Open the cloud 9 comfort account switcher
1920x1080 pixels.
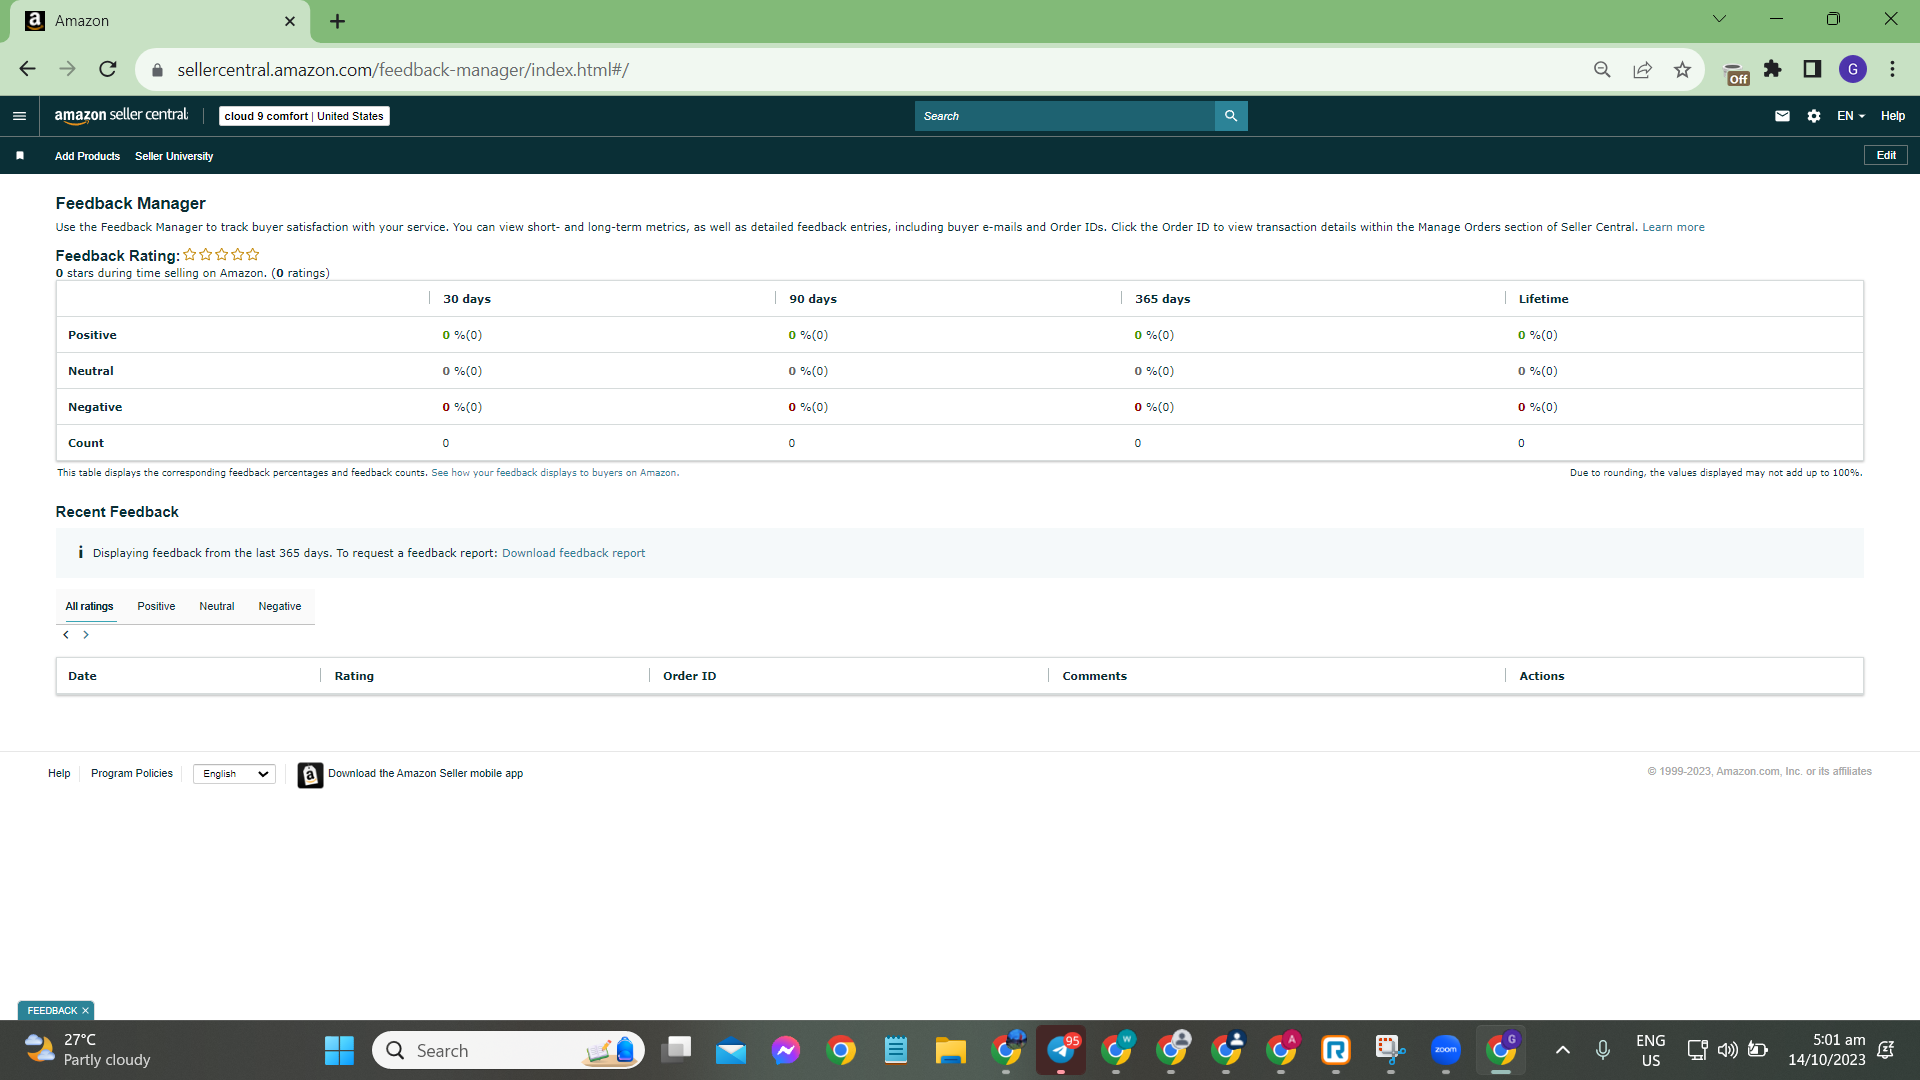(x=304, y=116)
